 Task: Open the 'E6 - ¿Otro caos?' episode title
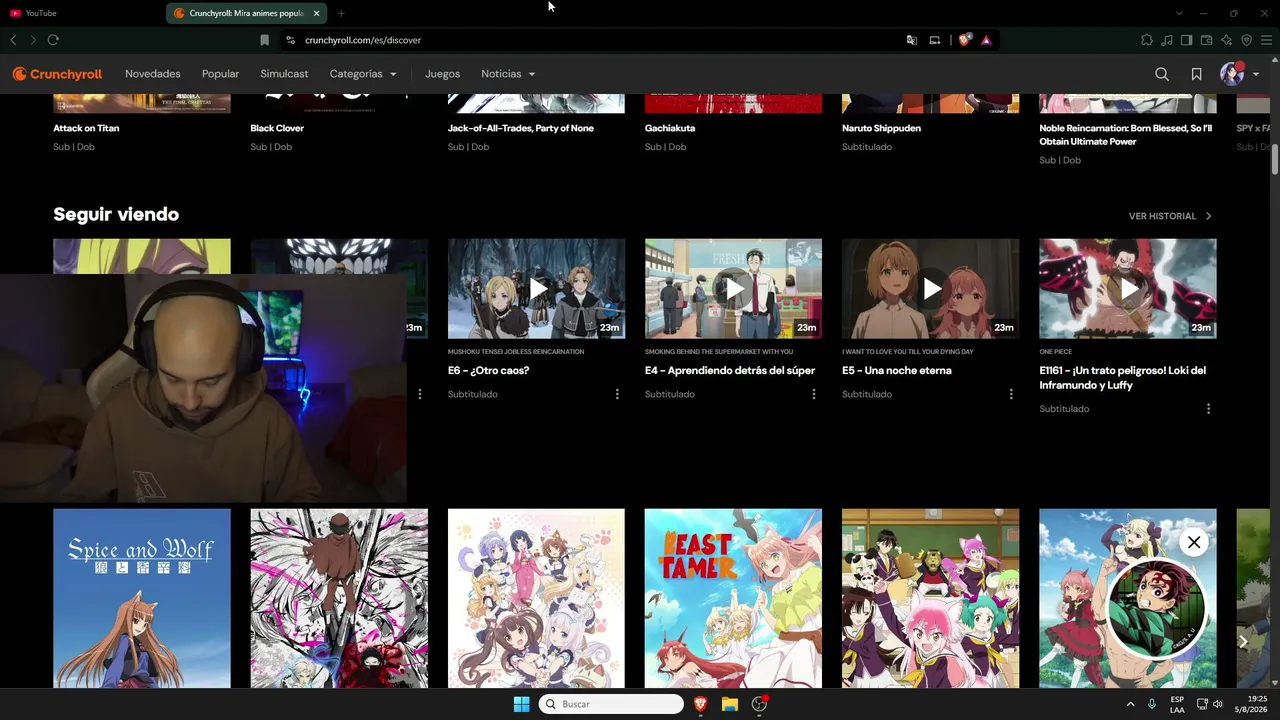click(x=488, y=370)
